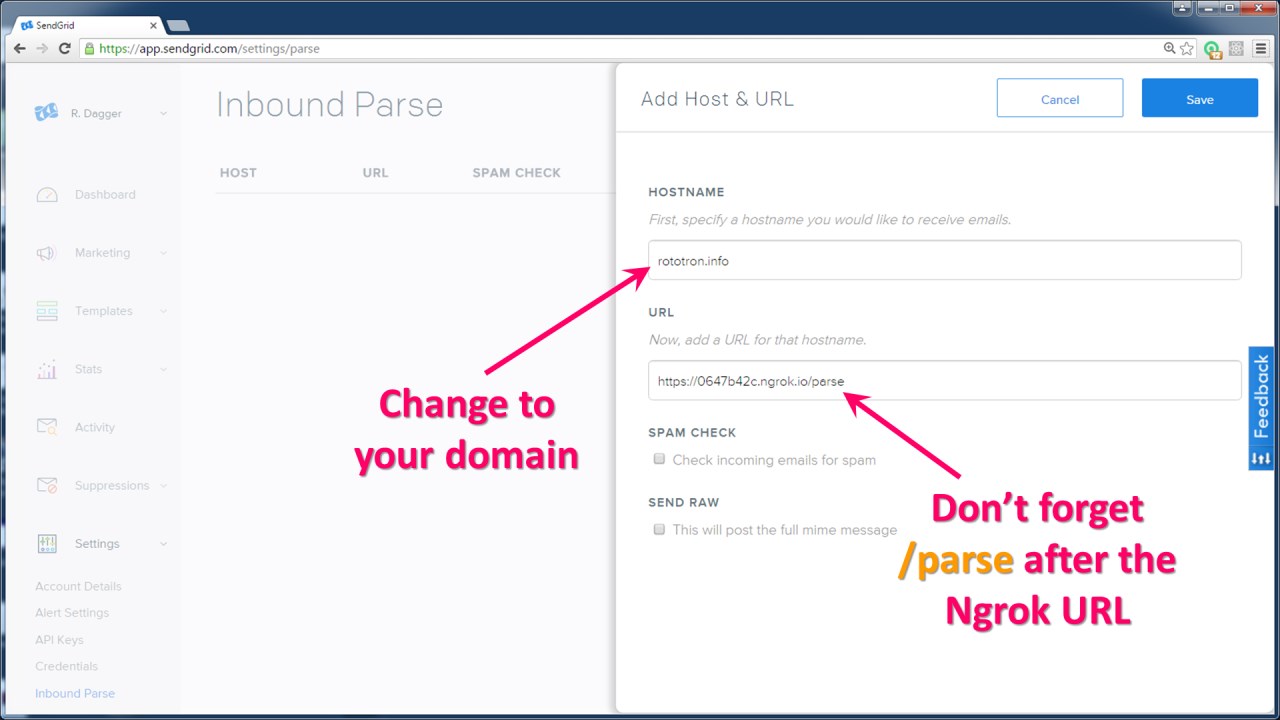Click the icon below the Feedback tab
This screenshot has height=720, width=1280.
coord(1261,457)
